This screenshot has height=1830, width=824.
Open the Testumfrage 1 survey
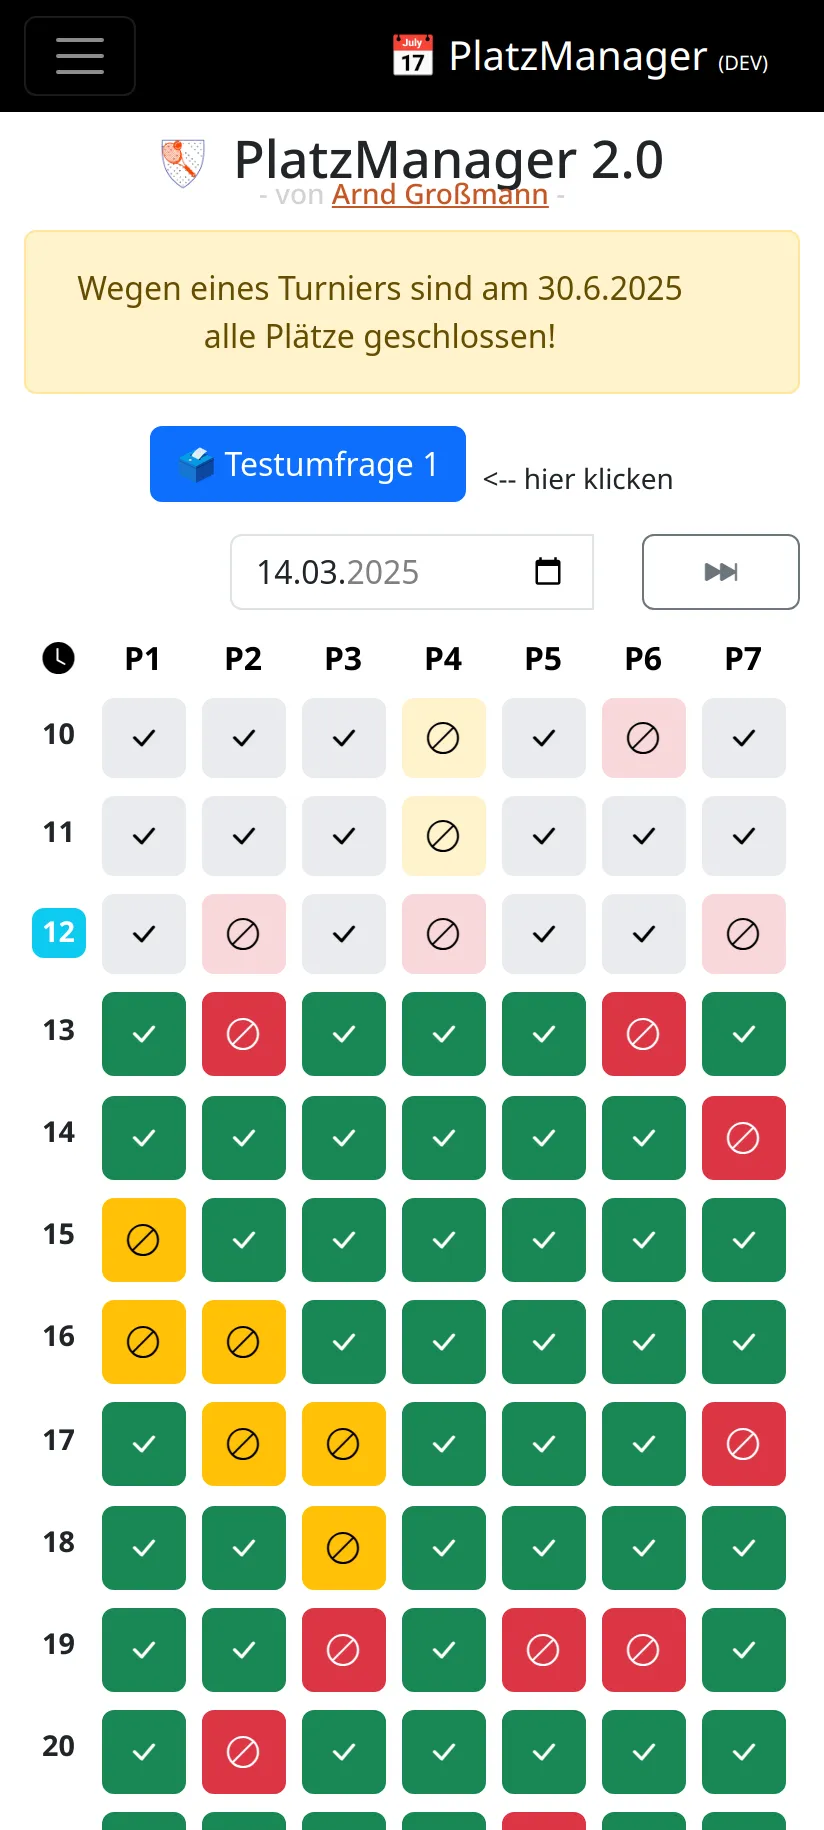point(308,464)
